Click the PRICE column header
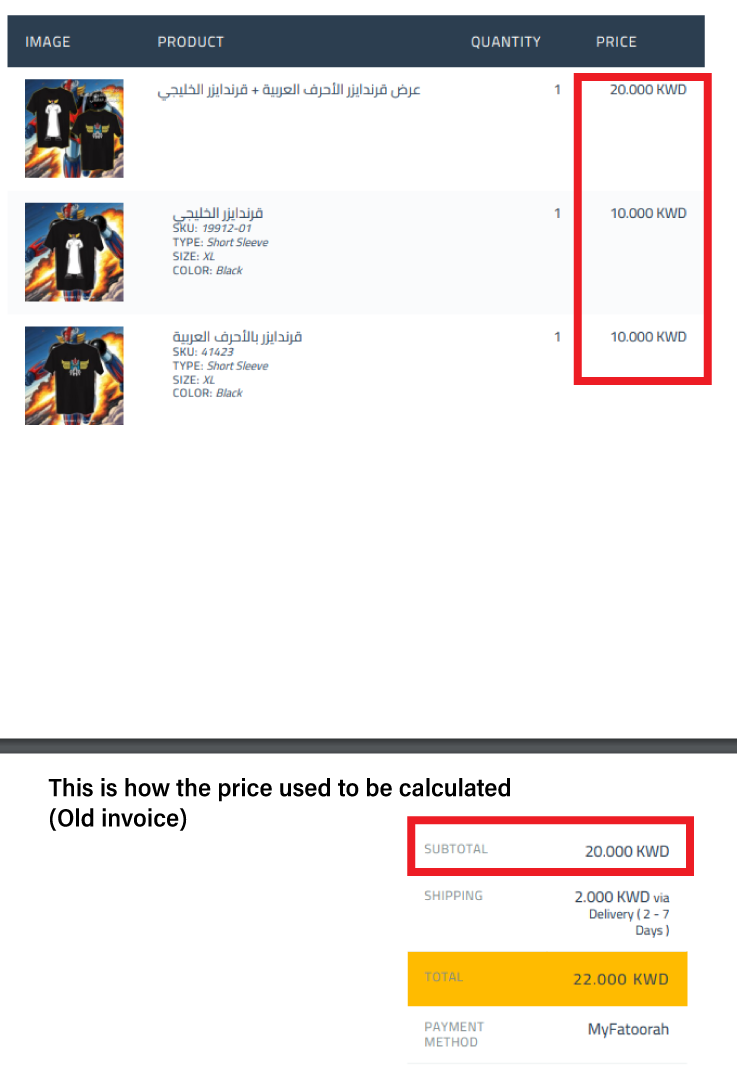This screenshot has height=1080, width=737. pos(616,42)
